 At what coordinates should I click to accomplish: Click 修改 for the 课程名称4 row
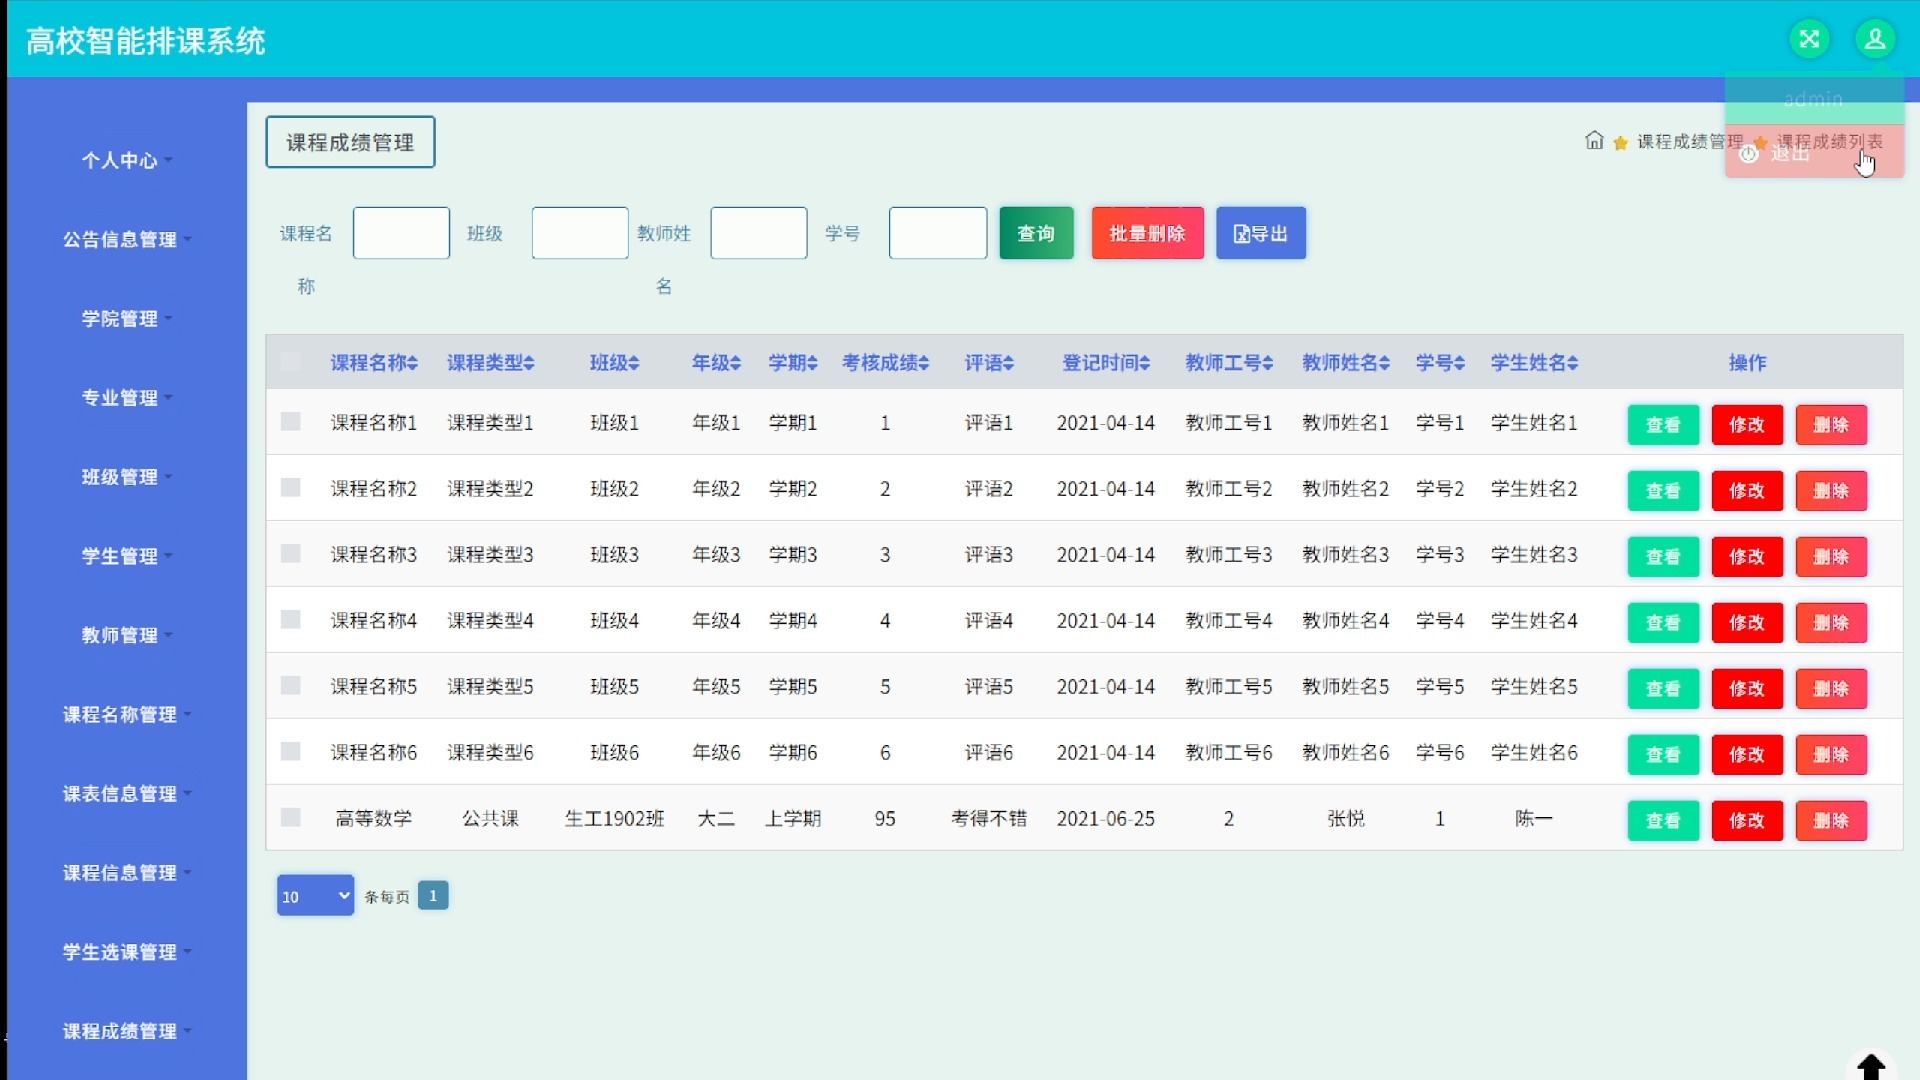tap(1747, 622)
